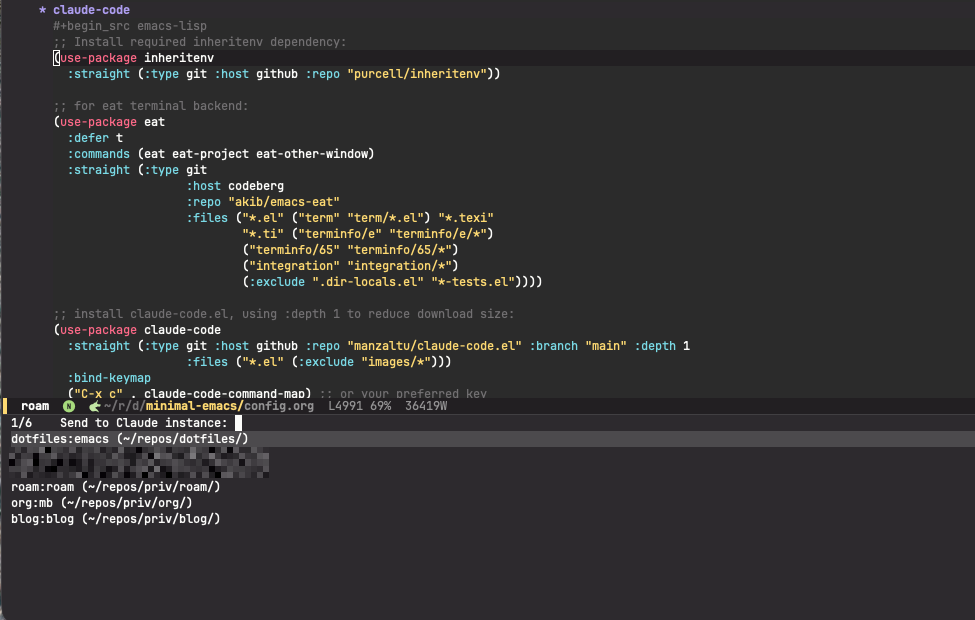Choose the blog:blog instance

tap(115, 519)
